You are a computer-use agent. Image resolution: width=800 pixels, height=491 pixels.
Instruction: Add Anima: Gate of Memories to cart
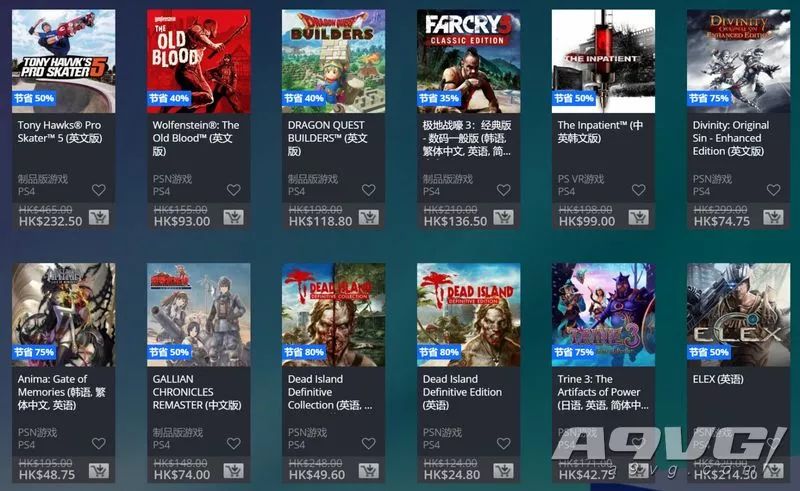tap(99, 471)
